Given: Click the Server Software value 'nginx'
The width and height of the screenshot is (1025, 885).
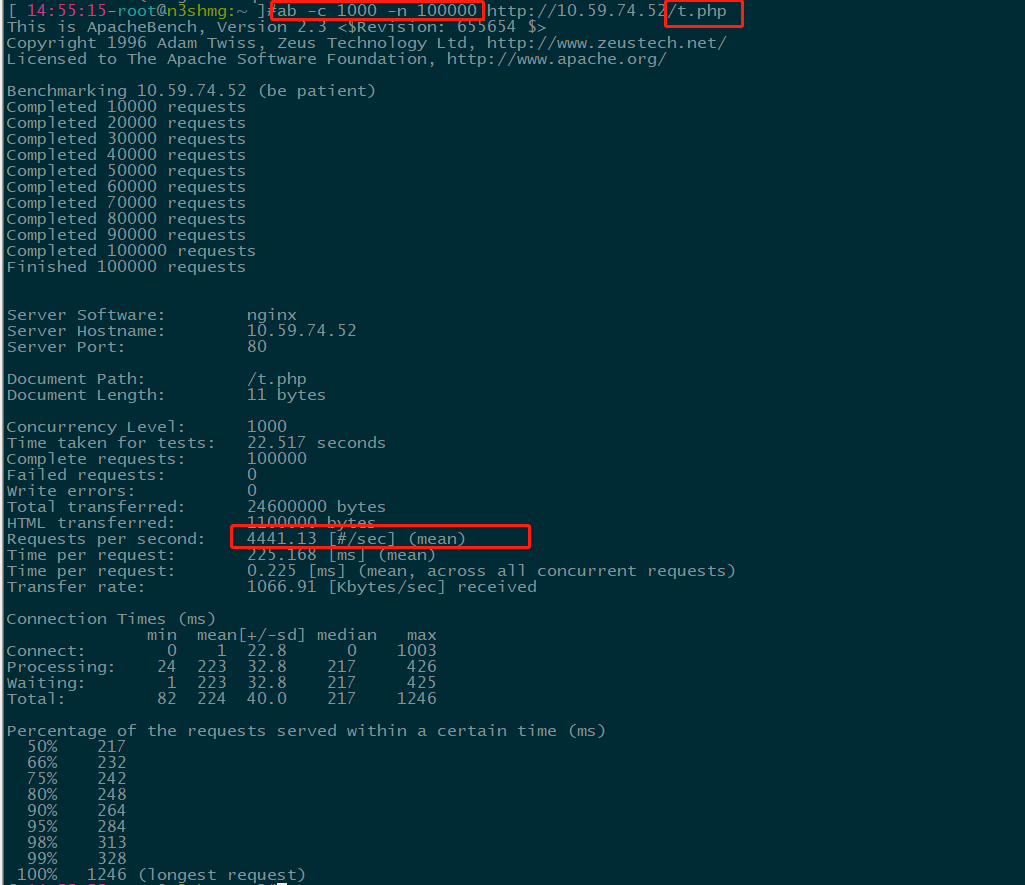Looking at the screenshot, I should pos(272,315).
